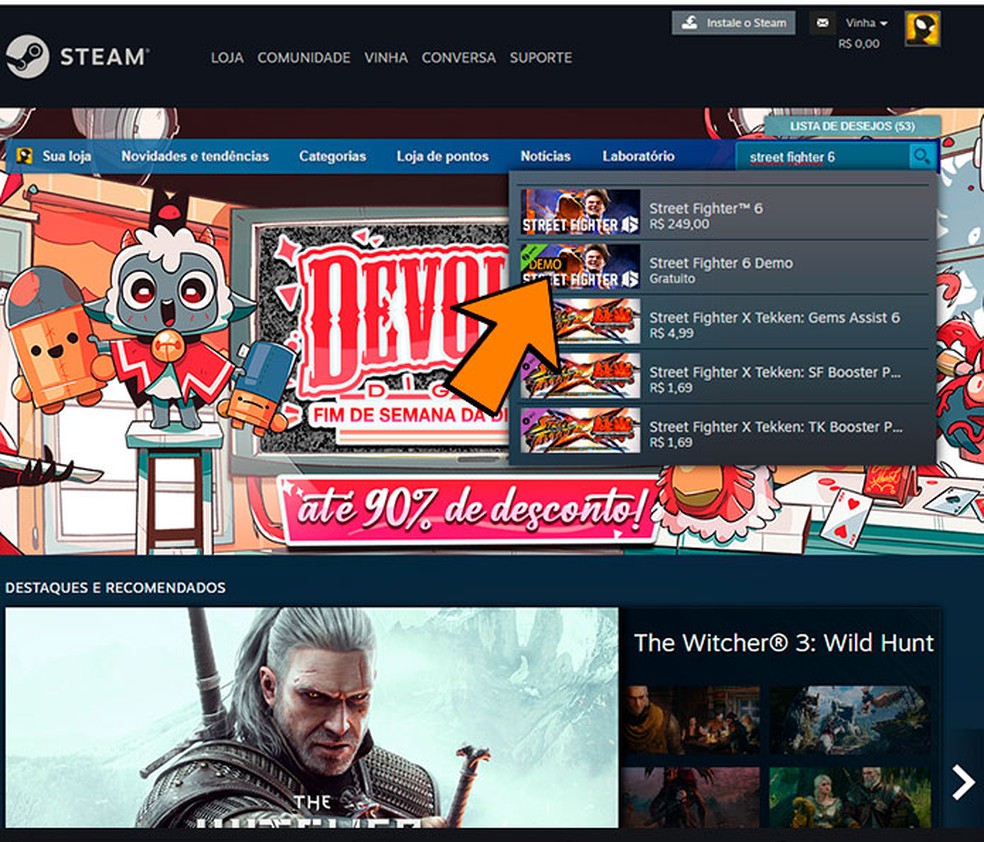
Task: Click the search field with street fighter 6
Action: click(x=820, y=157)
